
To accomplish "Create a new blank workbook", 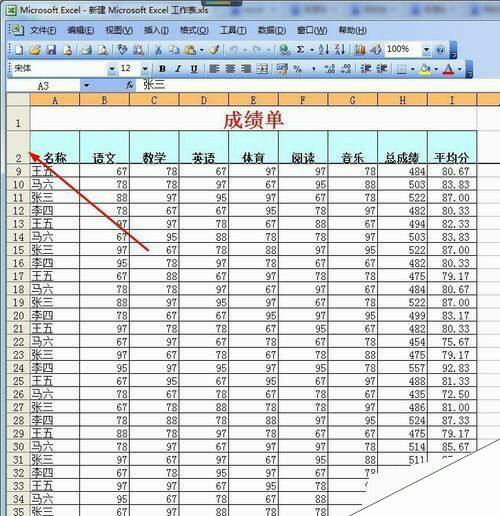I will tap(19, 50).
